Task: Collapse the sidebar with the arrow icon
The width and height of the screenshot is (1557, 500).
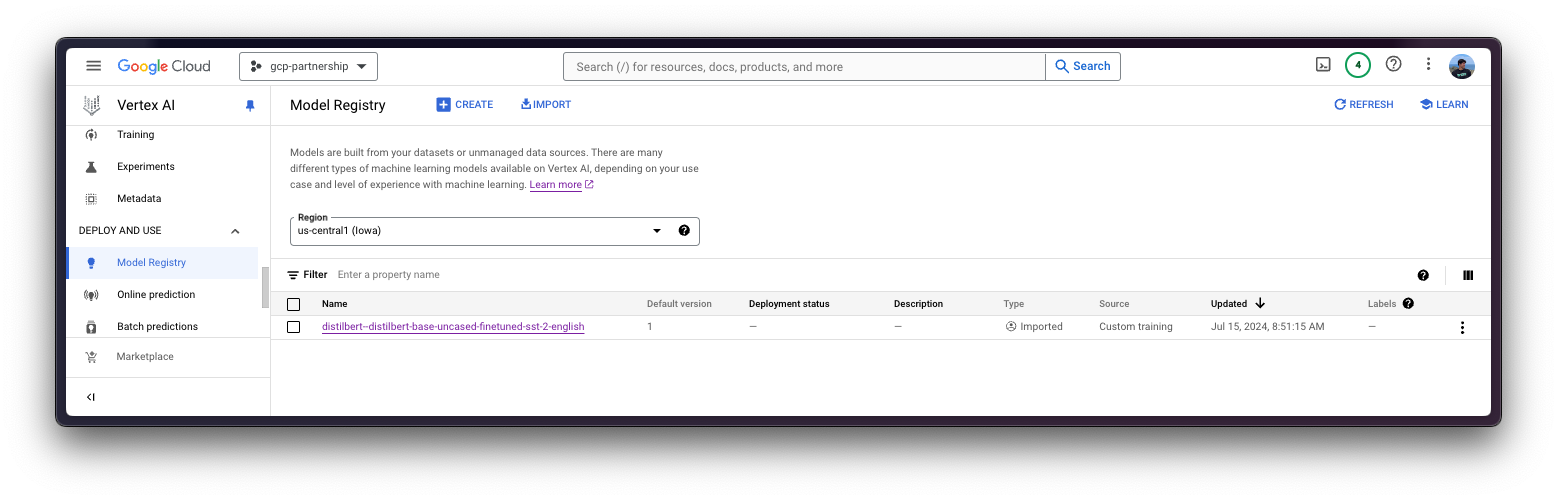Action: click(91, 397)
